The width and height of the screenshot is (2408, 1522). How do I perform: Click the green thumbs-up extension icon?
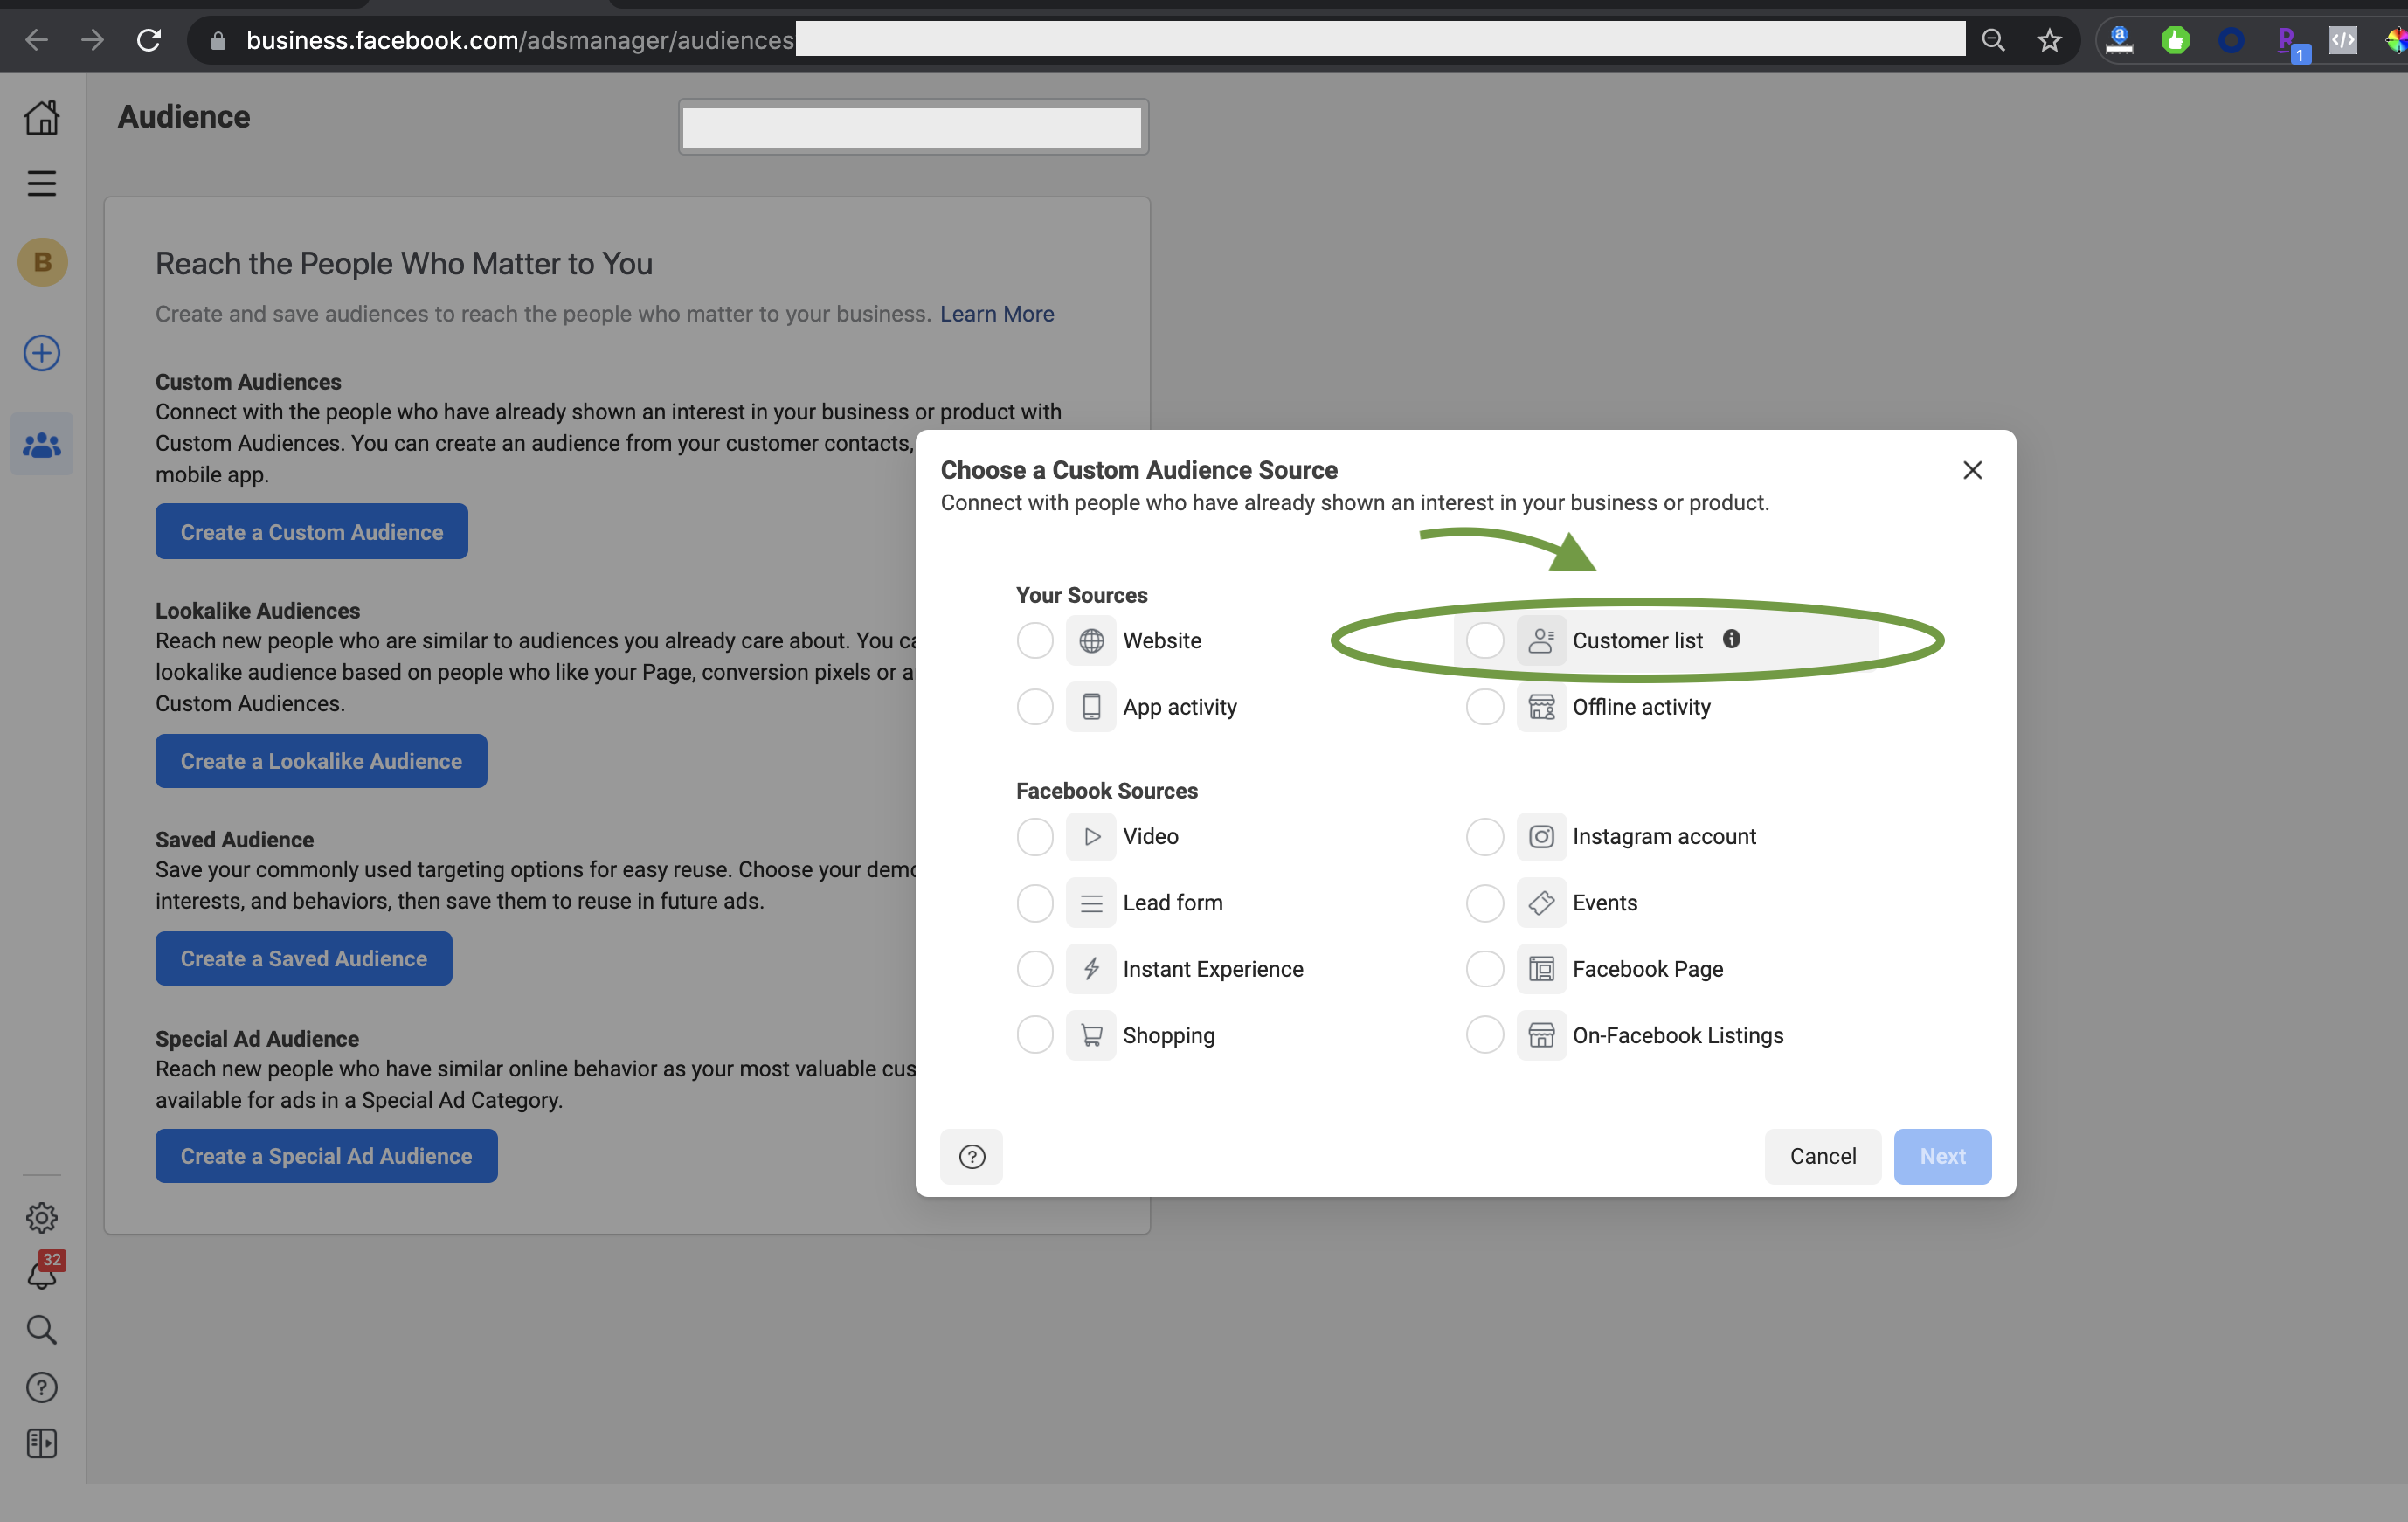pyautogui.click(x=2175, y=40)
